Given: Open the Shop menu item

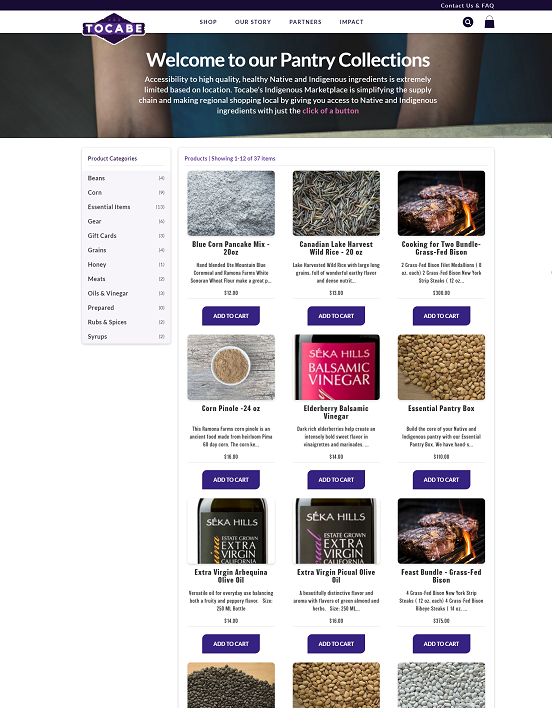Looking at the screenshot, I should 208,22.
